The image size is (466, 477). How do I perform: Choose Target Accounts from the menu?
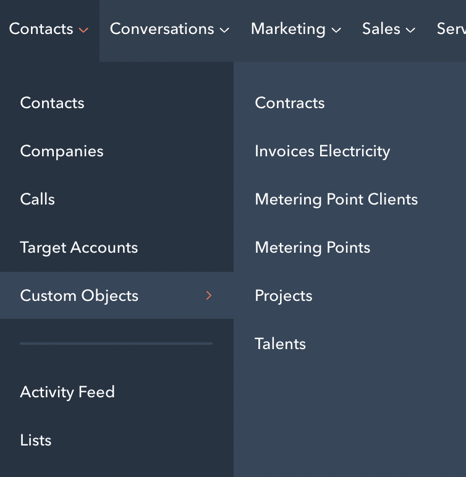(x=79, y=248)
